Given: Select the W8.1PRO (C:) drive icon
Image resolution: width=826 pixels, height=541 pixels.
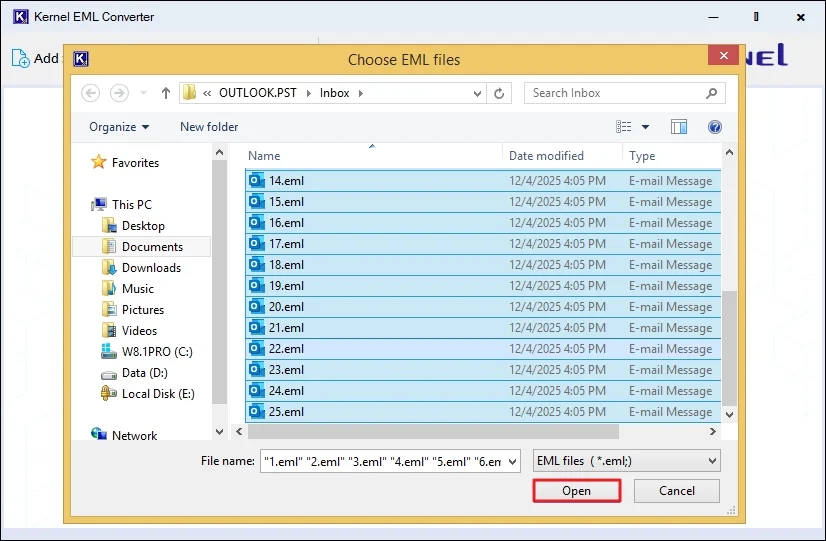Looking at the screenshot, I should pos(109,351).
